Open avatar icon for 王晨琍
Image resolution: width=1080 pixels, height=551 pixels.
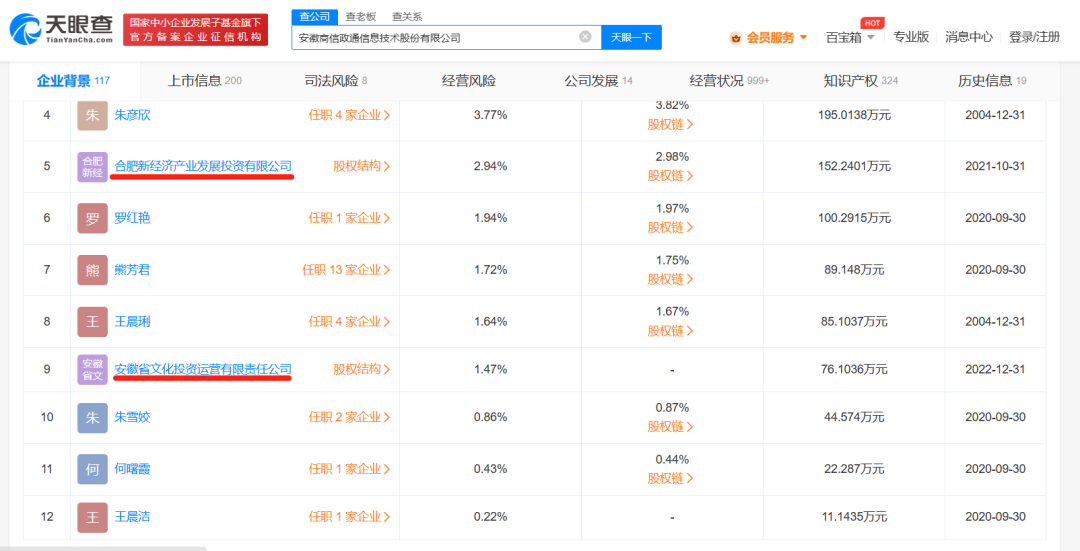tap(92, 322)
